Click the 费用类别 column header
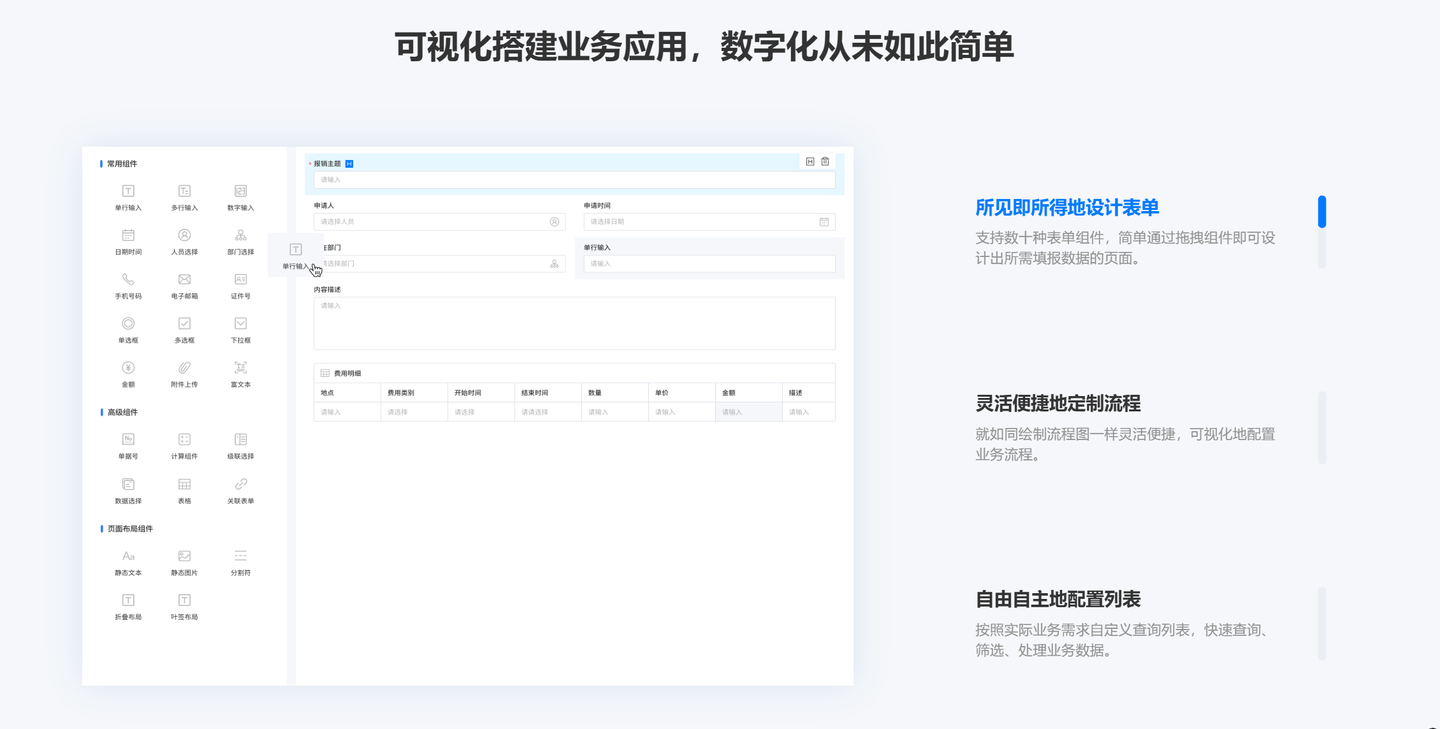Viewport: 1440px width, 729px height. 401,393
